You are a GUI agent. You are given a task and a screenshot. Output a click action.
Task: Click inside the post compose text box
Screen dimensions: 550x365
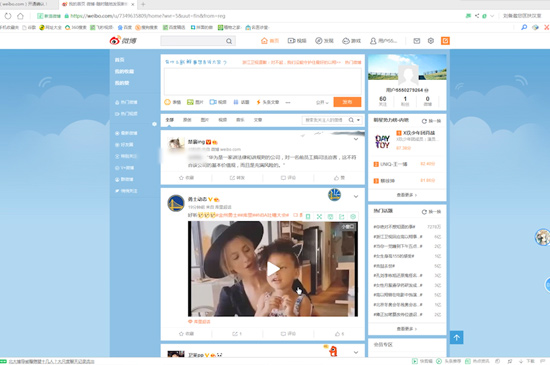tap(263, 81)
